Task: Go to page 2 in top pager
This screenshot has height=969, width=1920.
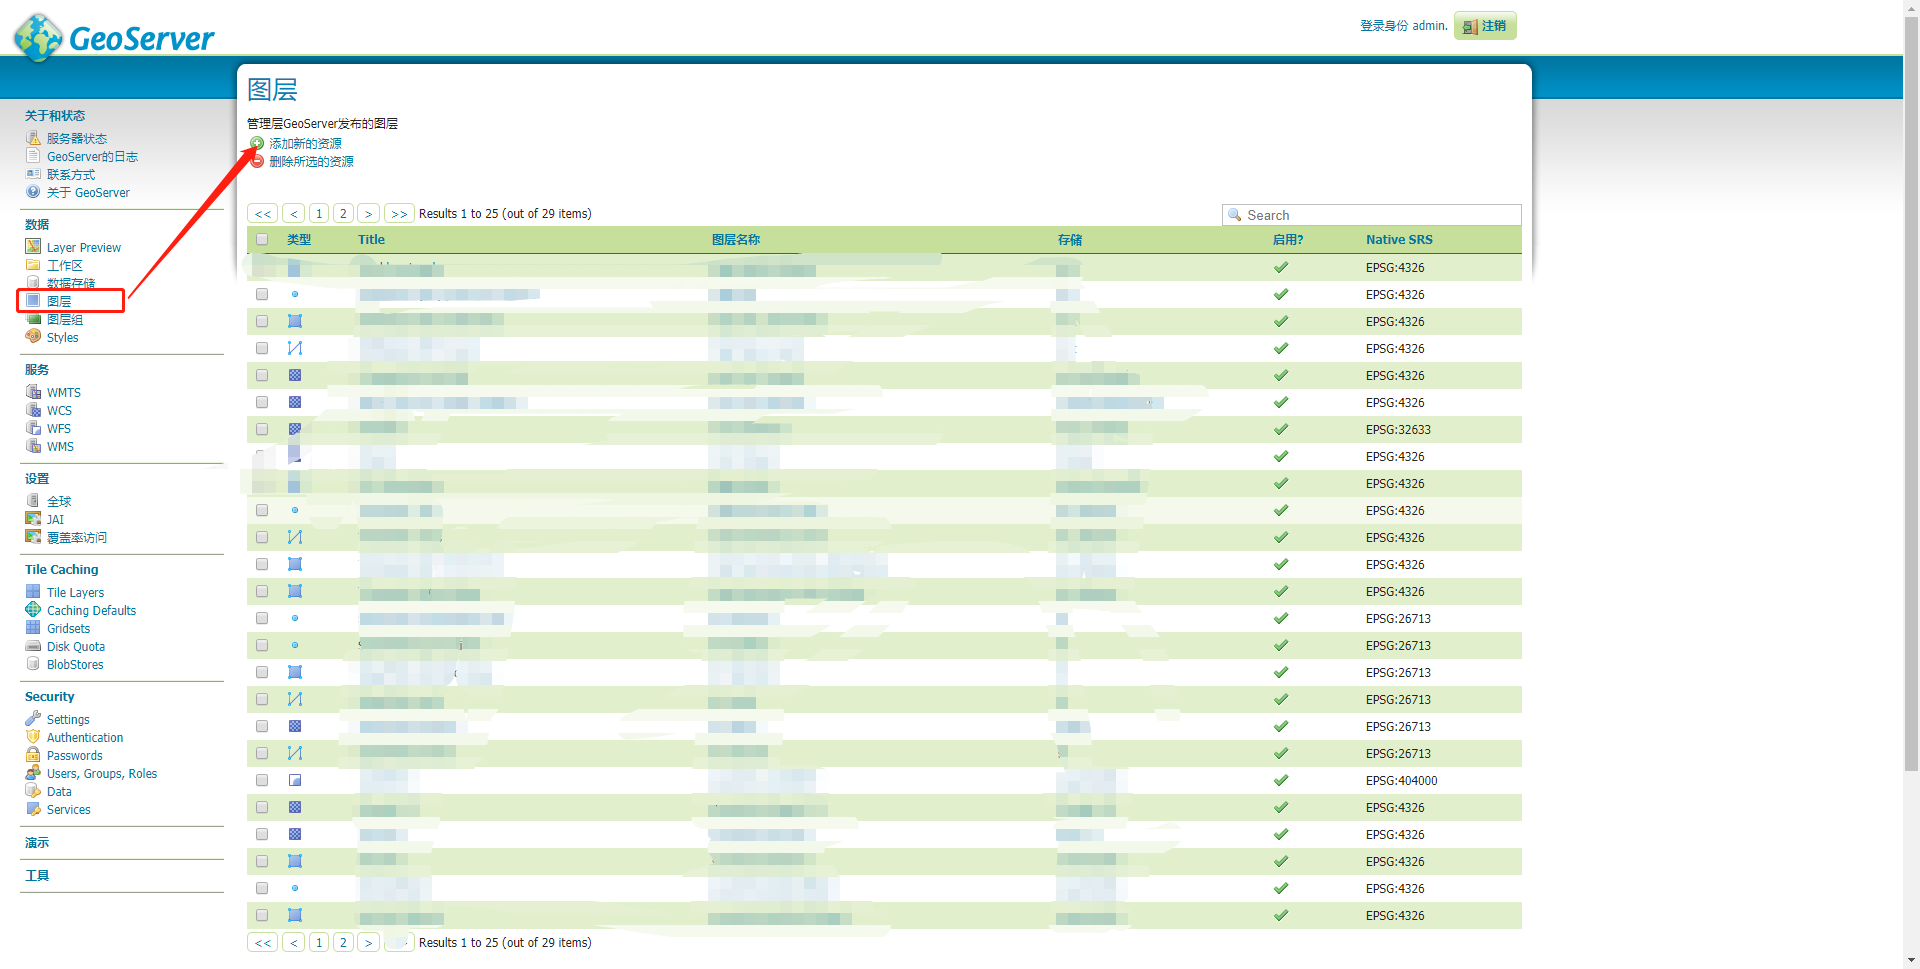Action: click(343, 213)
